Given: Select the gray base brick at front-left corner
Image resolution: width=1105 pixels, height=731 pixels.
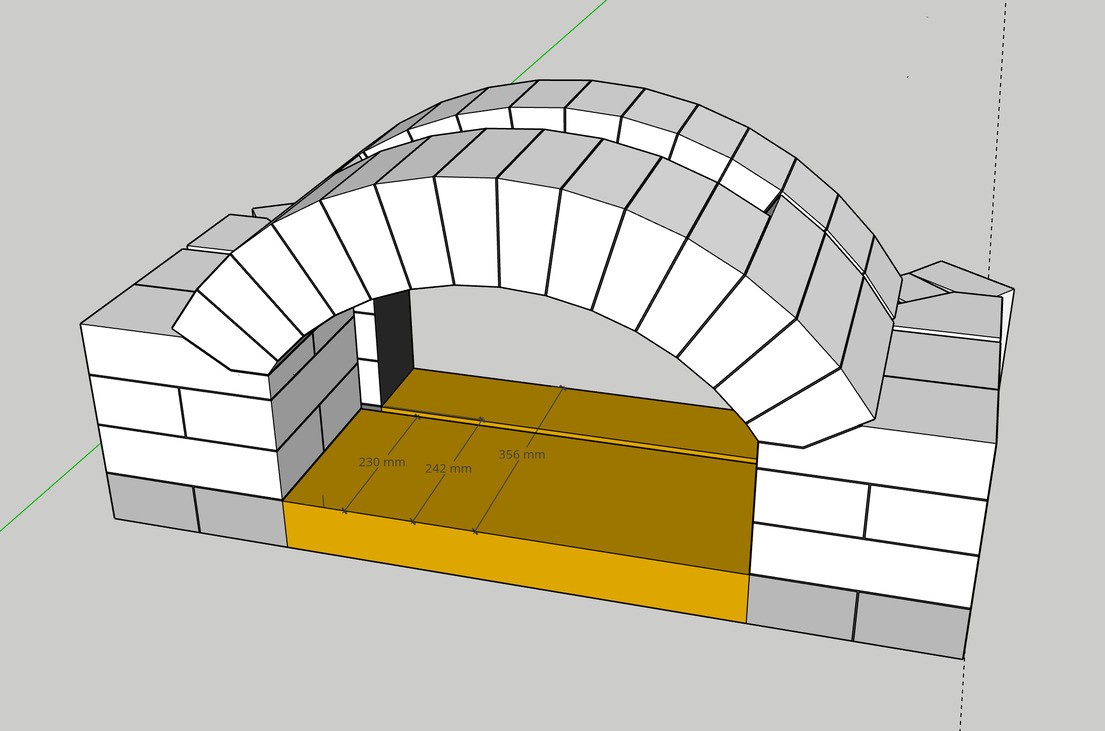Looking at the screenshot, I should point(152,500).
